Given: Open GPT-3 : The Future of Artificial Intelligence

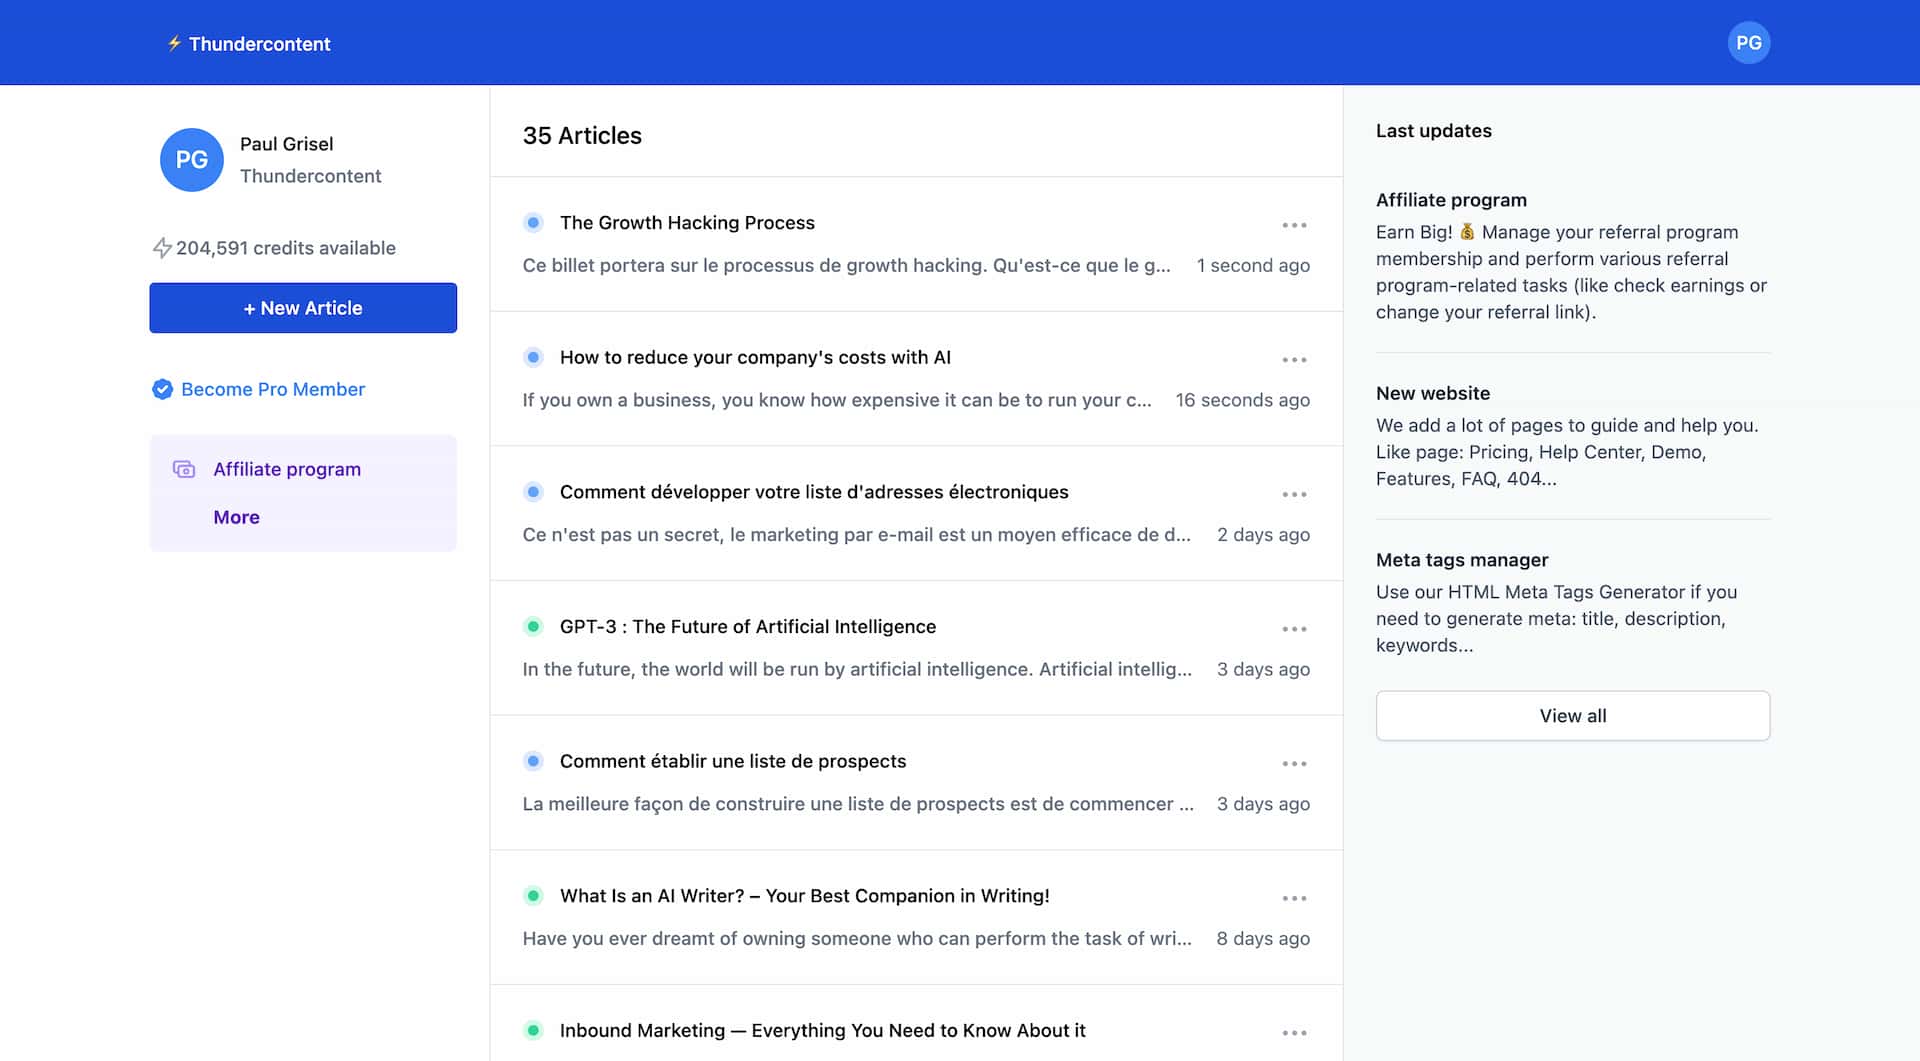Looking at the screenshot, I should tap(748, 627).
